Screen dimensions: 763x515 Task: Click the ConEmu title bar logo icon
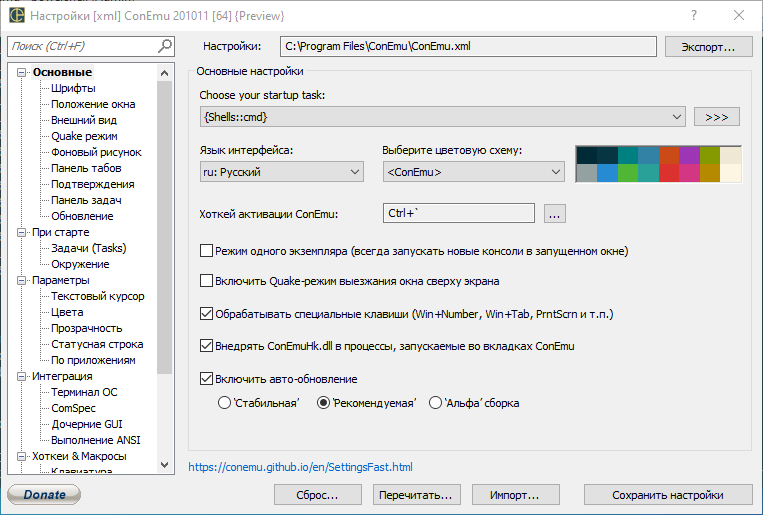pyautogui.click(x=17, y=15)
